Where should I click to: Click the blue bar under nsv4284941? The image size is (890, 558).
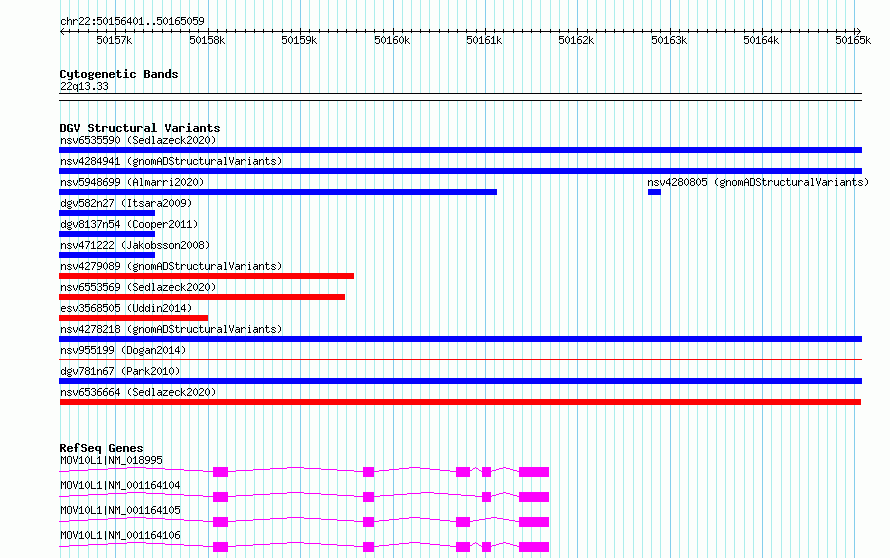tap(460, 171)
